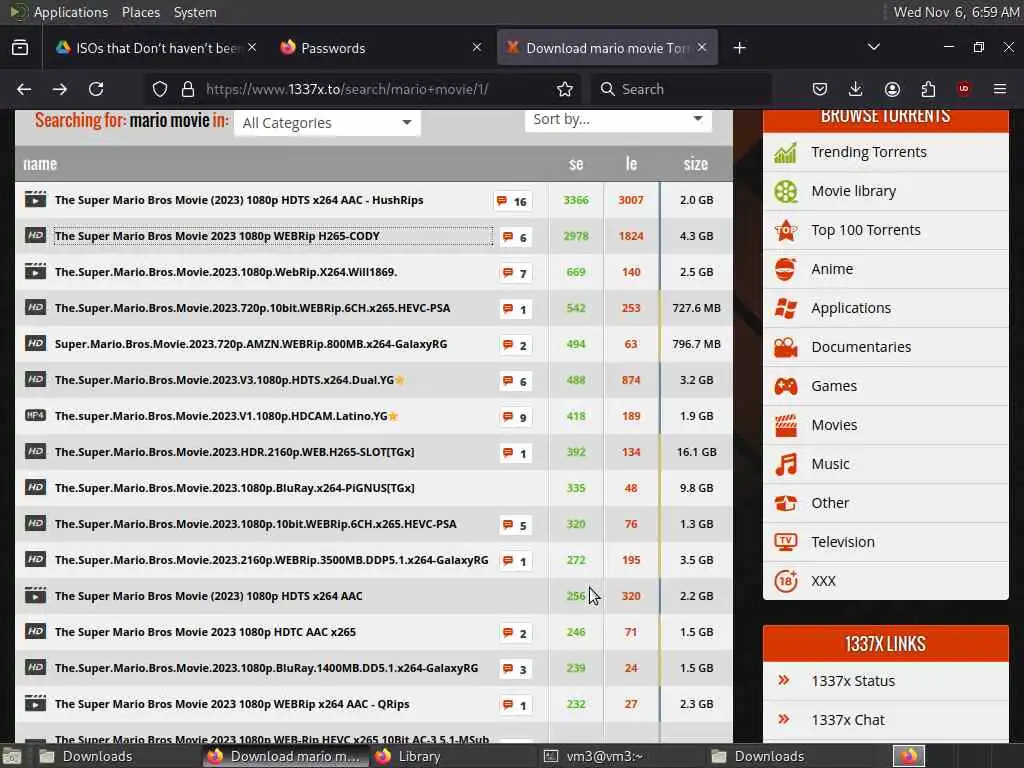
Task: Open the Places menu in top panel
Action: pyautogui.click(x=140, y=12)
